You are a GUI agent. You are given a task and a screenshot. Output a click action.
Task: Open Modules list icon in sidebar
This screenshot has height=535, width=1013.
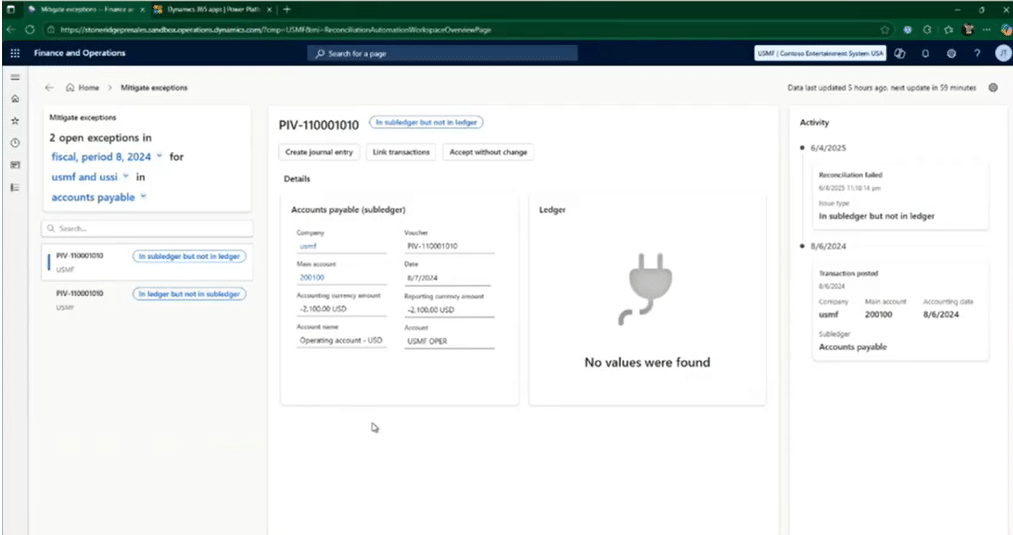15,186
